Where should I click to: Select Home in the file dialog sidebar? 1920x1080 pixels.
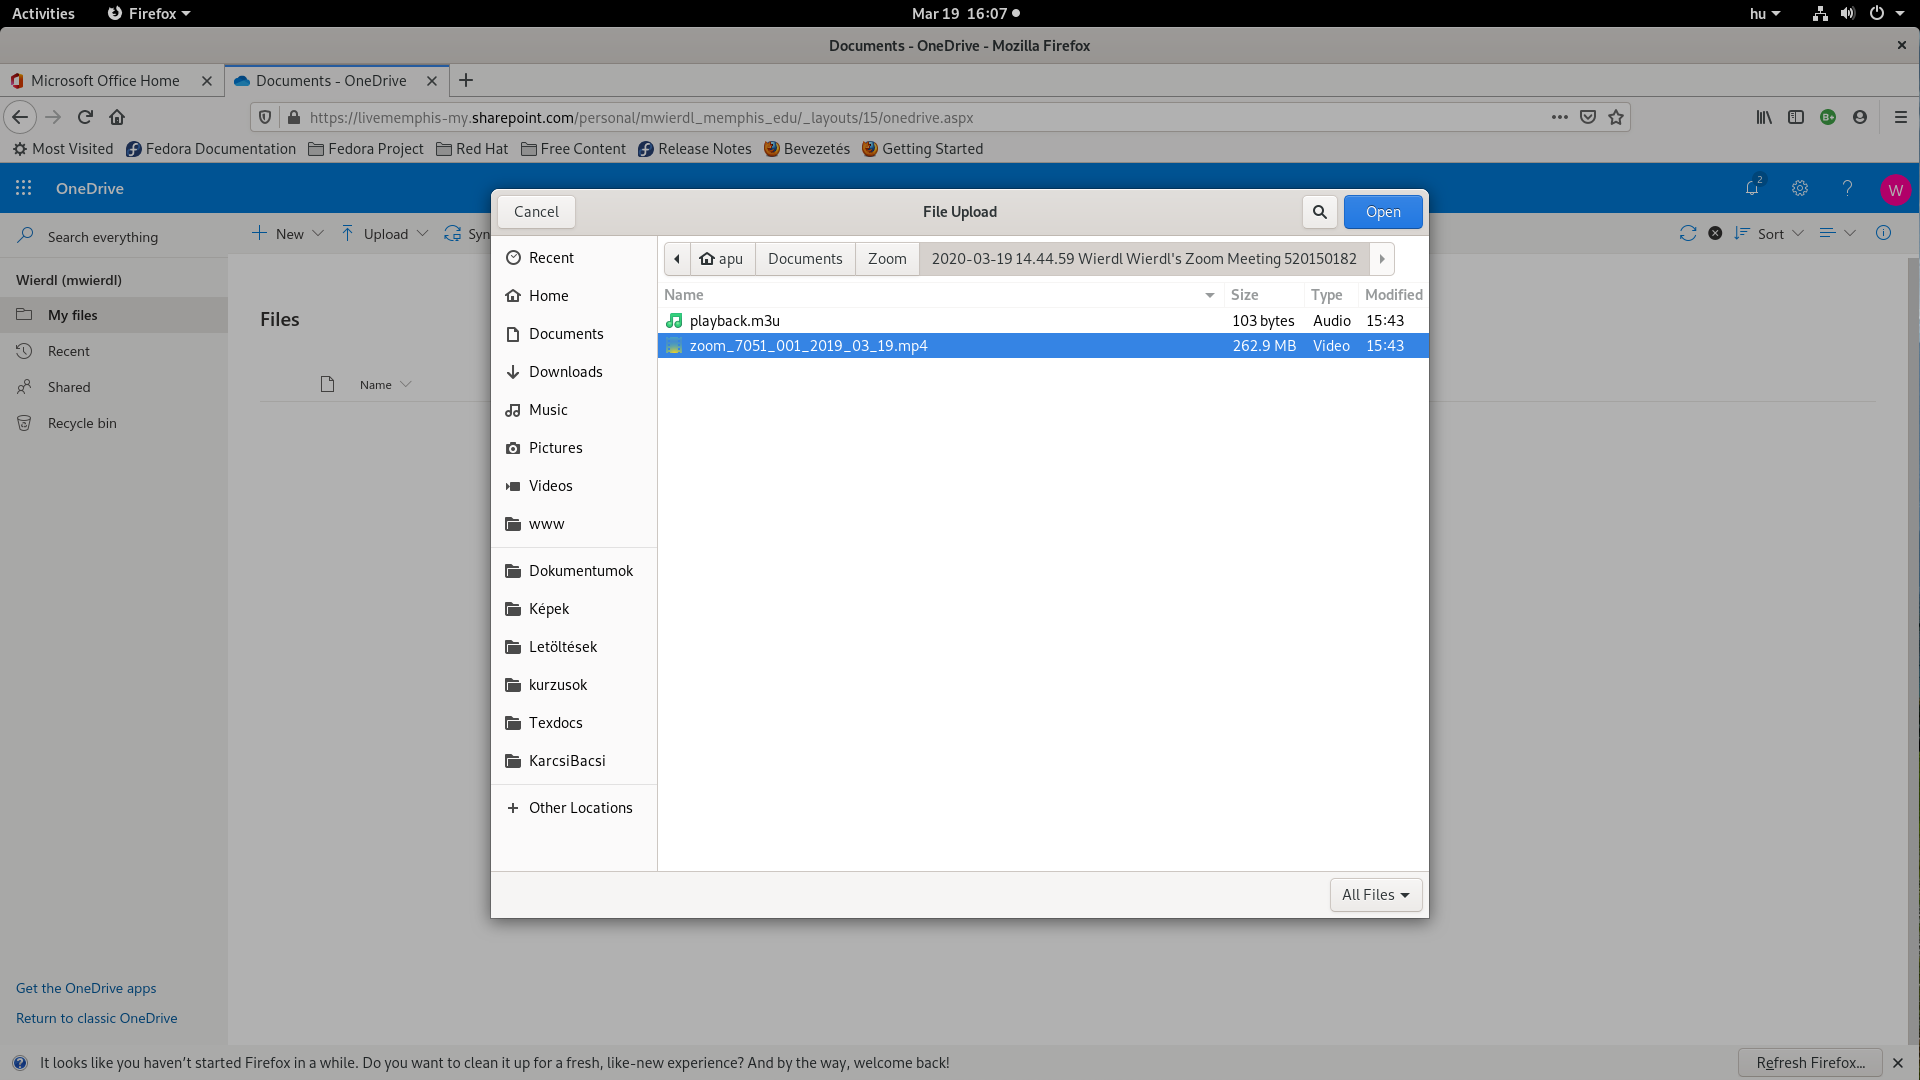574,296
